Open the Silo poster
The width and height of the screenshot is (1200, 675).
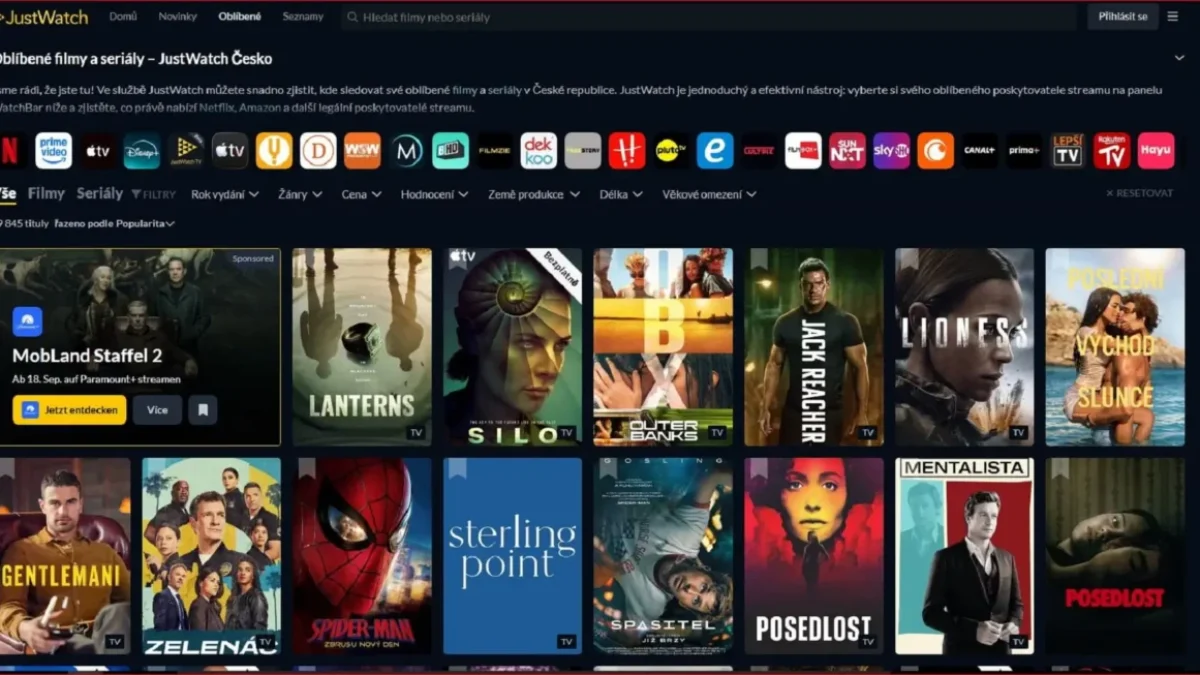click(x=512, y=347)
